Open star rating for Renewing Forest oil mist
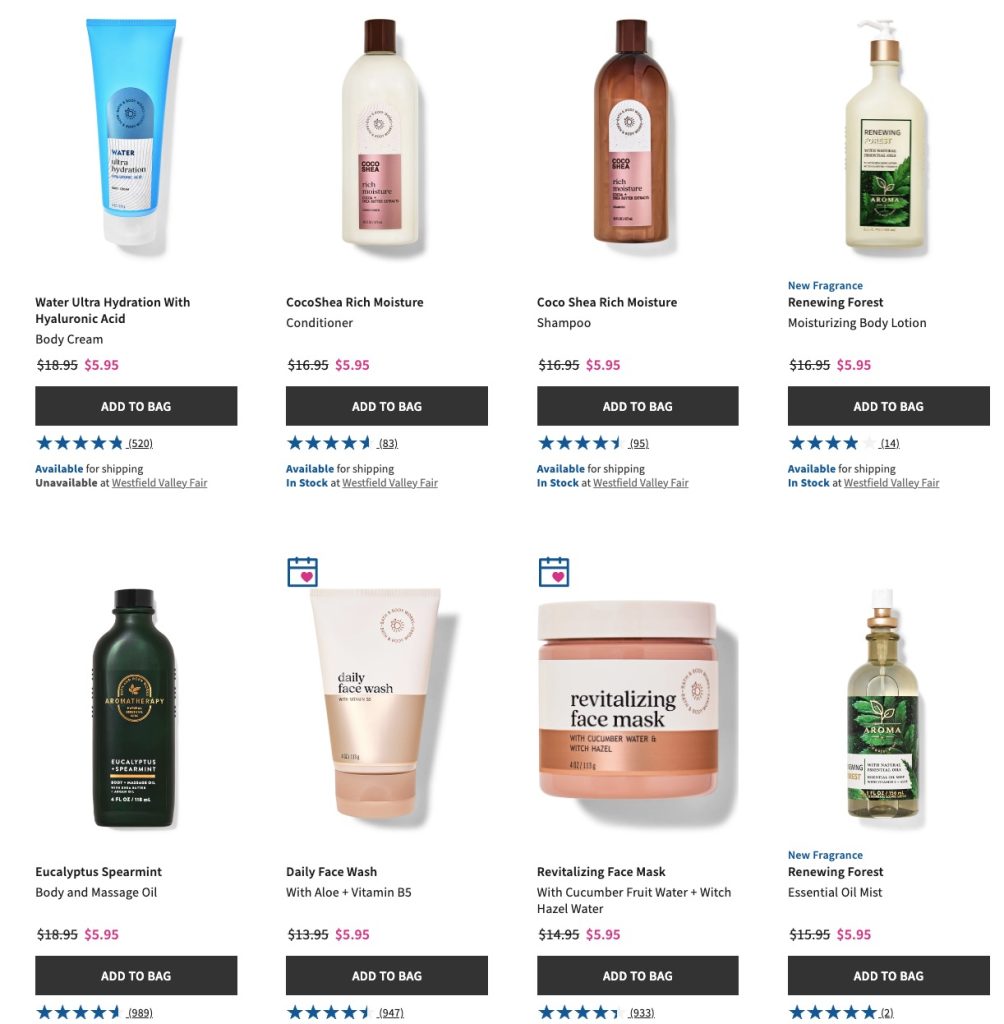Viewport: 1004px width, 1024px height. point(832,1012)
